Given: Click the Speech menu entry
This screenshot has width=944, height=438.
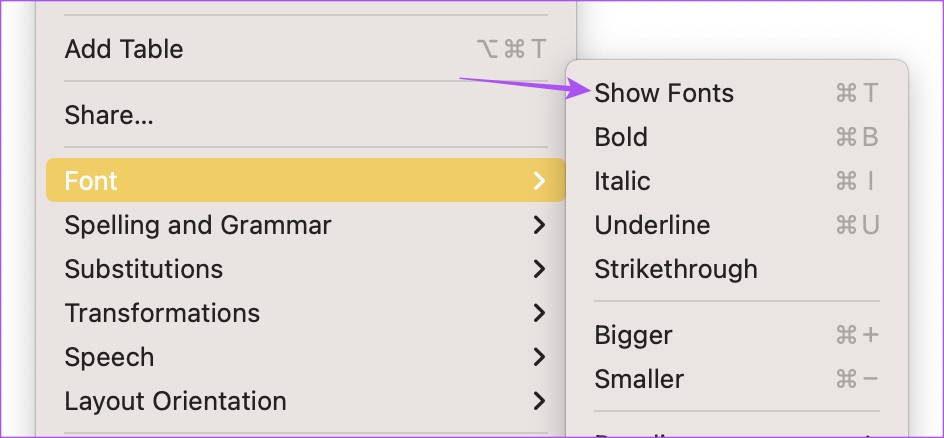Looking at the screenshot, I should tap(109, 357).
